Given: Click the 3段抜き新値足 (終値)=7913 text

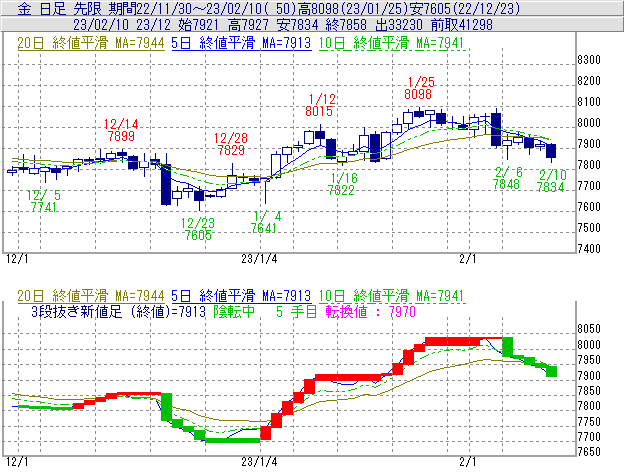Looking at the screenshot, I should coord(119,311).
